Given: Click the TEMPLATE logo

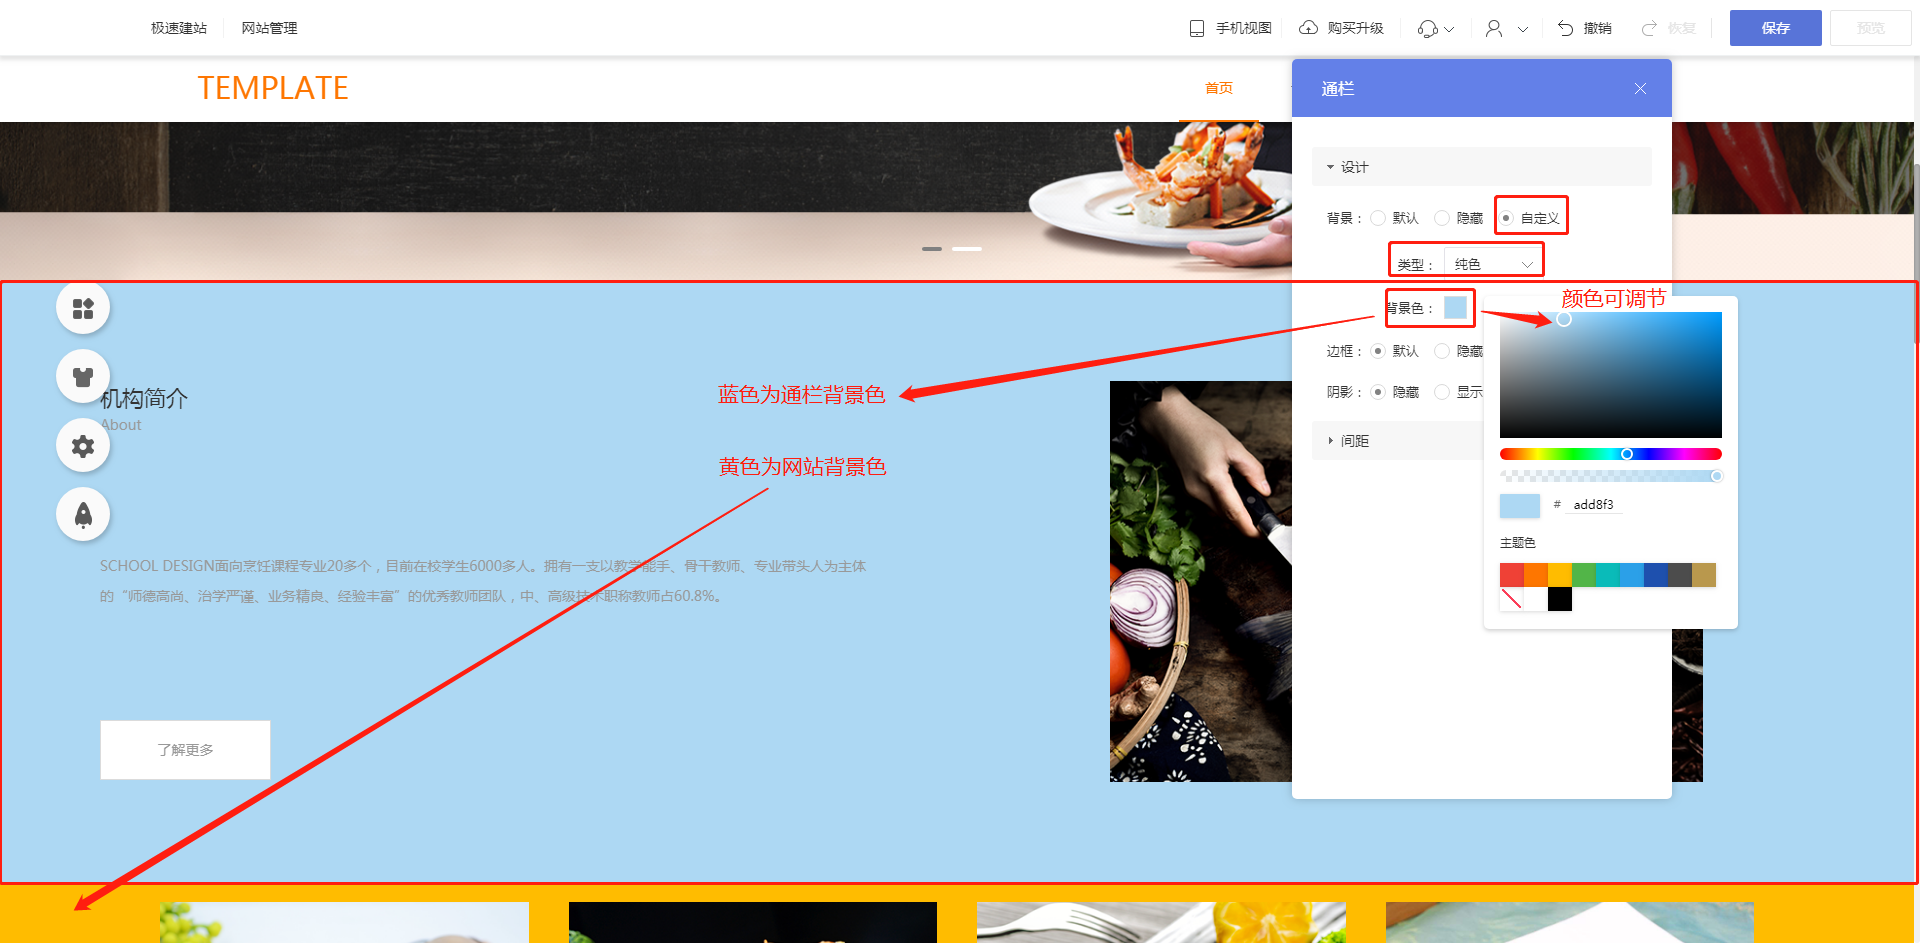Looking at the screenshot, I should click(x=273, y=88).
